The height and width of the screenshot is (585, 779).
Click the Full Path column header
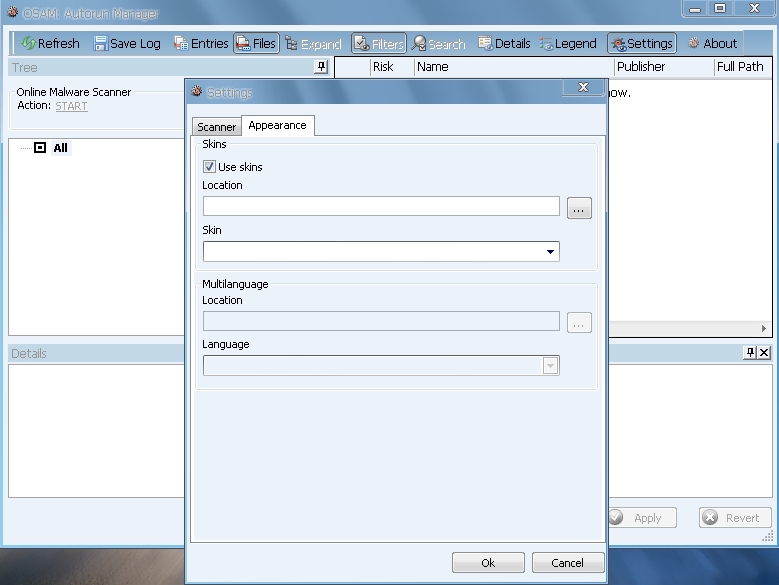743,67
